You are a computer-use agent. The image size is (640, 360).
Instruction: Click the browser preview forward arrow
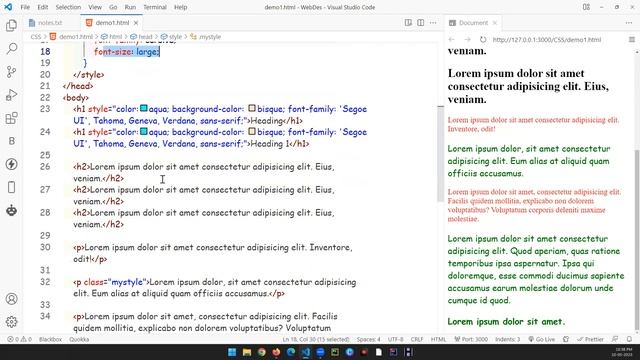(467, 40)
